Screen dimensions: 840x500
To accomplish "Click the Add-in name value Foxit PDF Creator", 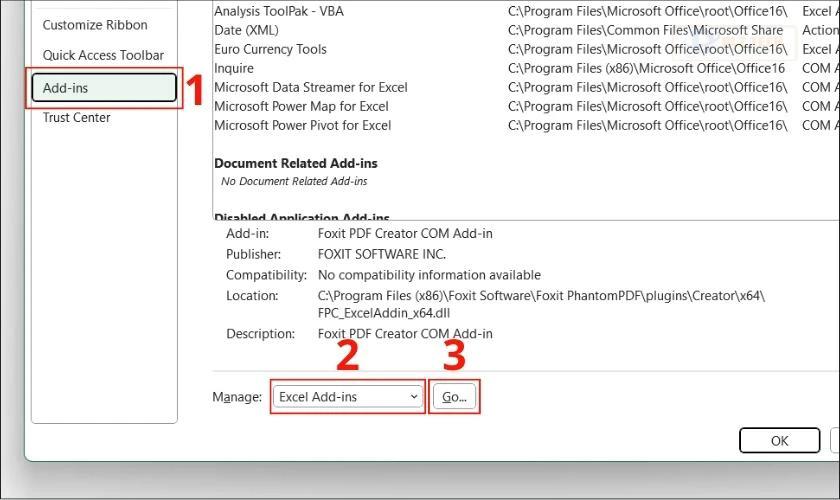I will point(405,234).
